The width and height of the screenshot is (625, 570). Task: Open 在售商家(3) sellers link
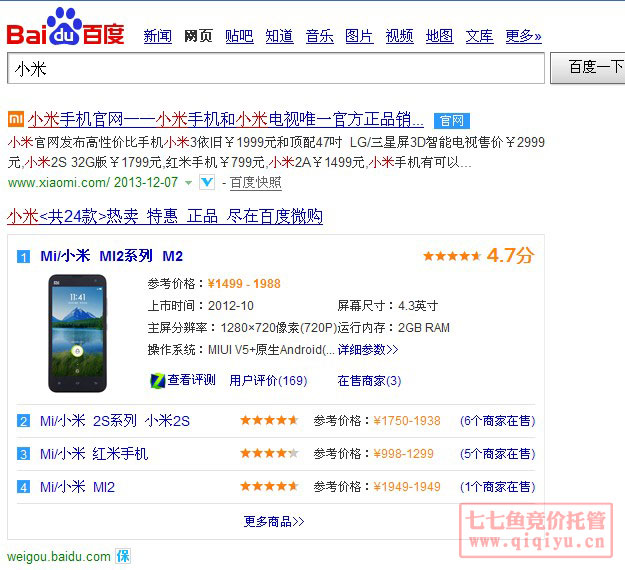click(x=369, y=381)
